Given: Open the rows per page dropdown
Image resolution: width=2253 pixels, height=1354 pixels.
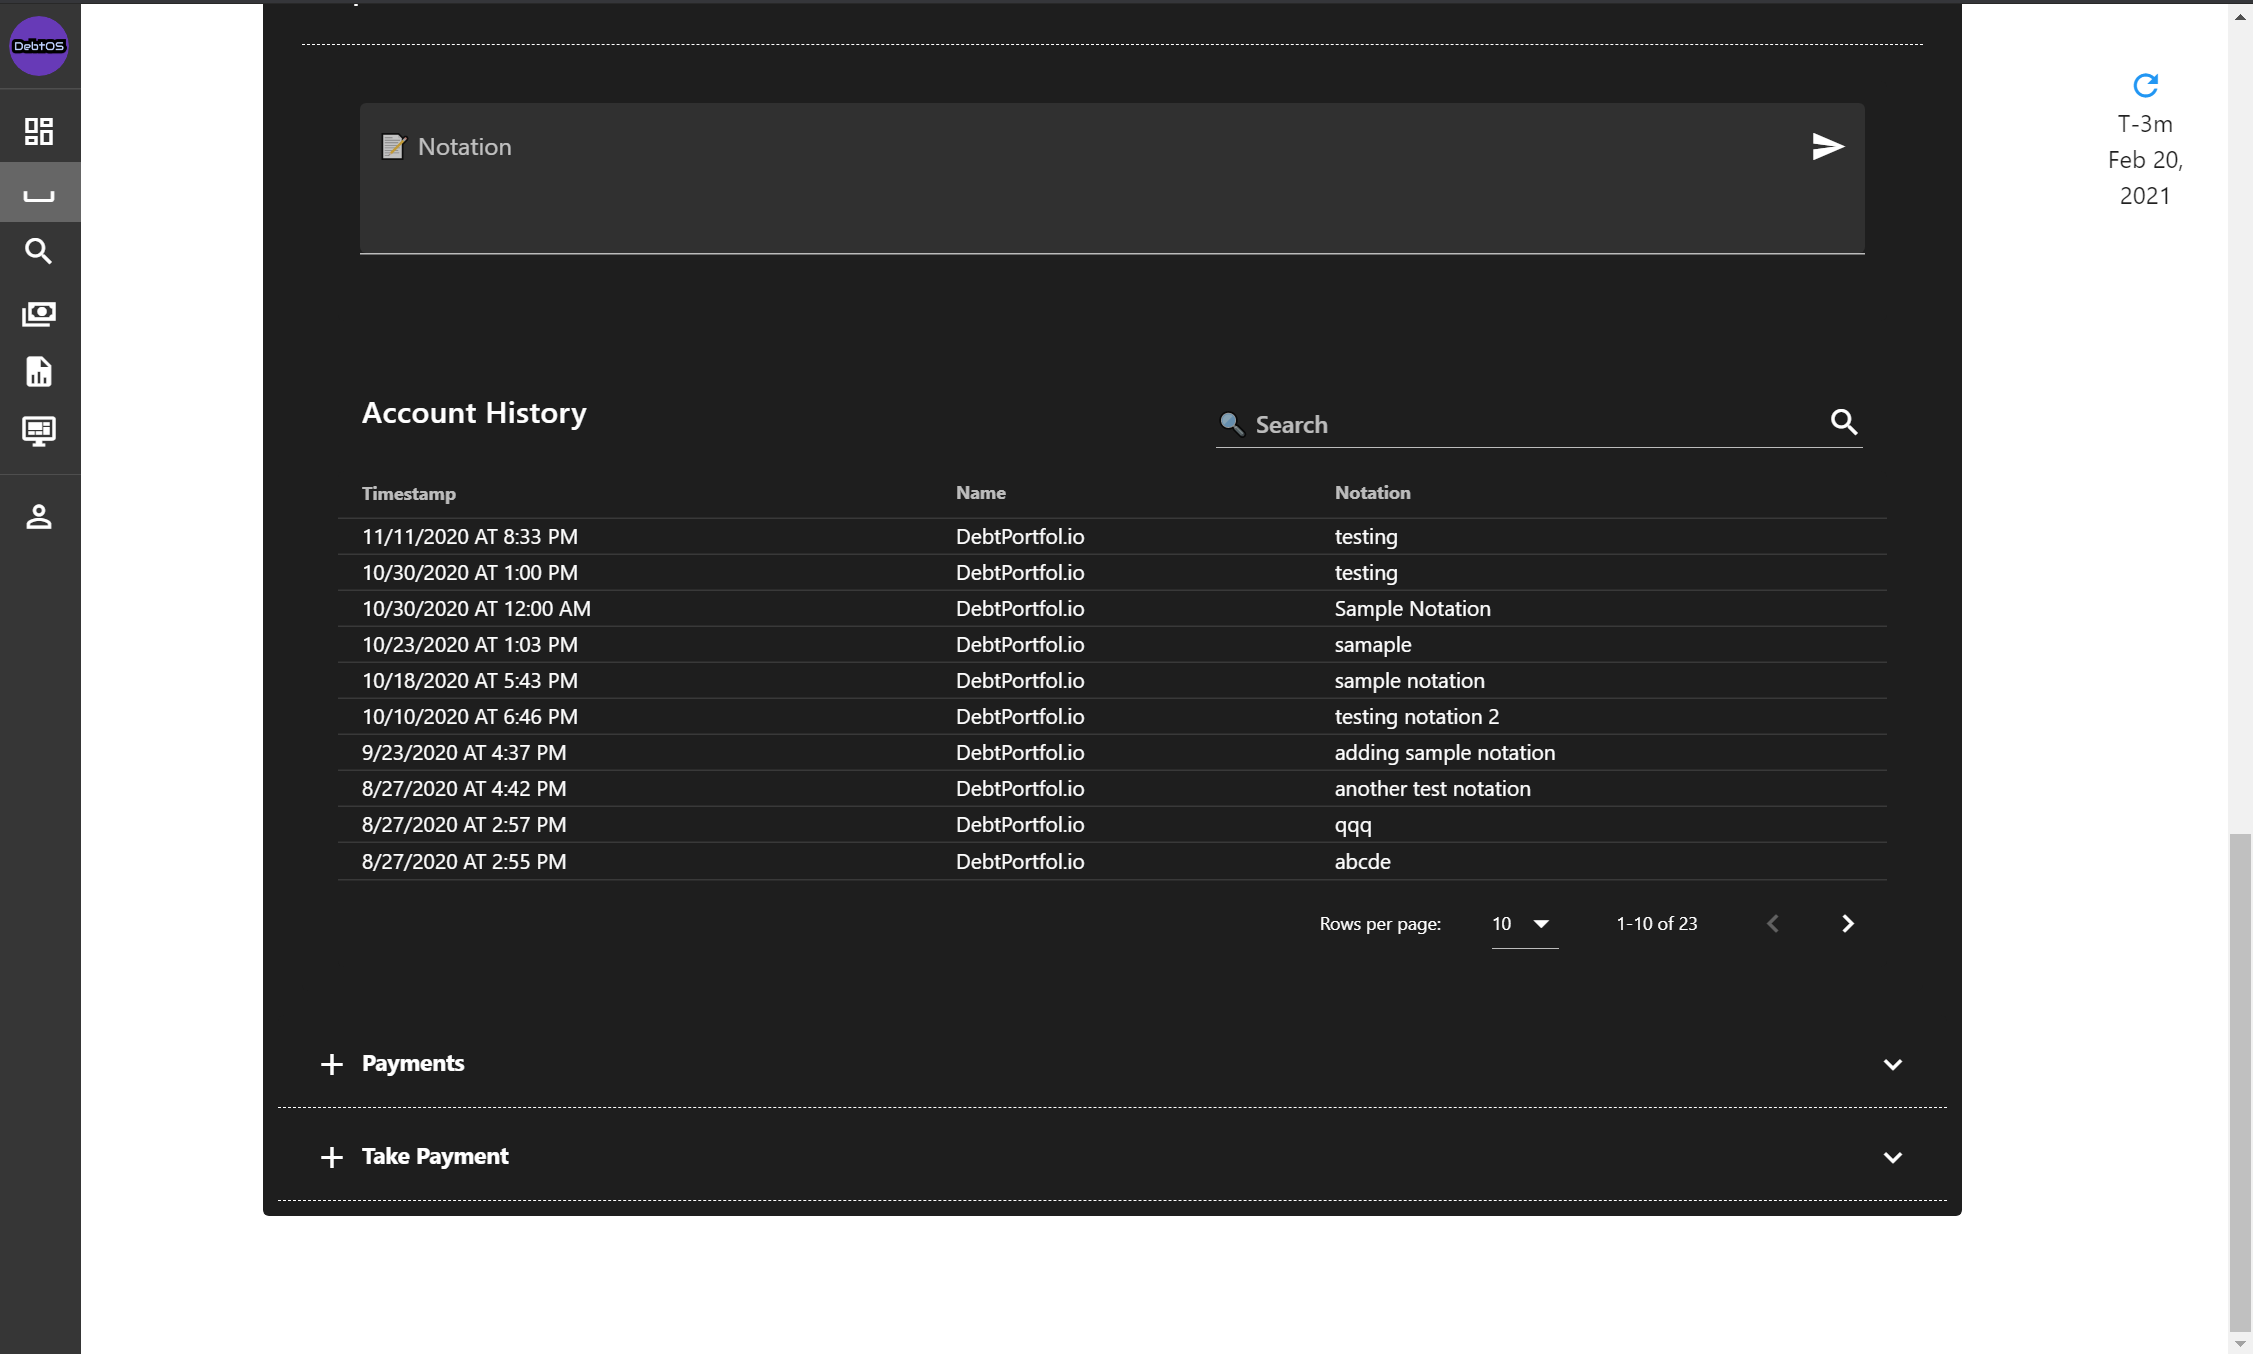Looking at the screenshot, I should coord(1523,924).
